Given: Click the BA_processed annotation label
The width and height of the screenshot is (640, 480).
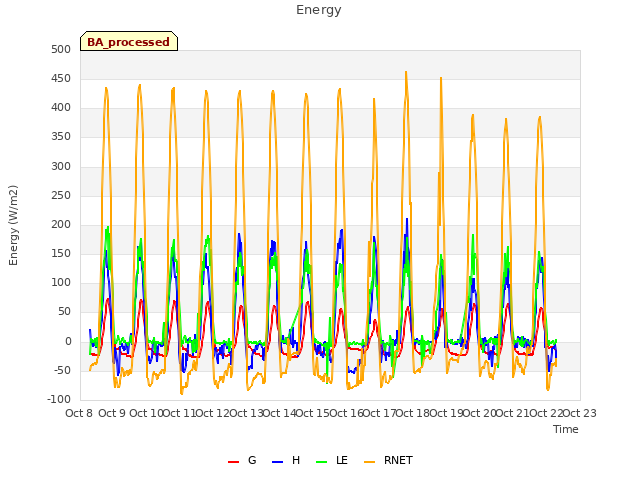Looking at the screenshot, I should 129,42.
